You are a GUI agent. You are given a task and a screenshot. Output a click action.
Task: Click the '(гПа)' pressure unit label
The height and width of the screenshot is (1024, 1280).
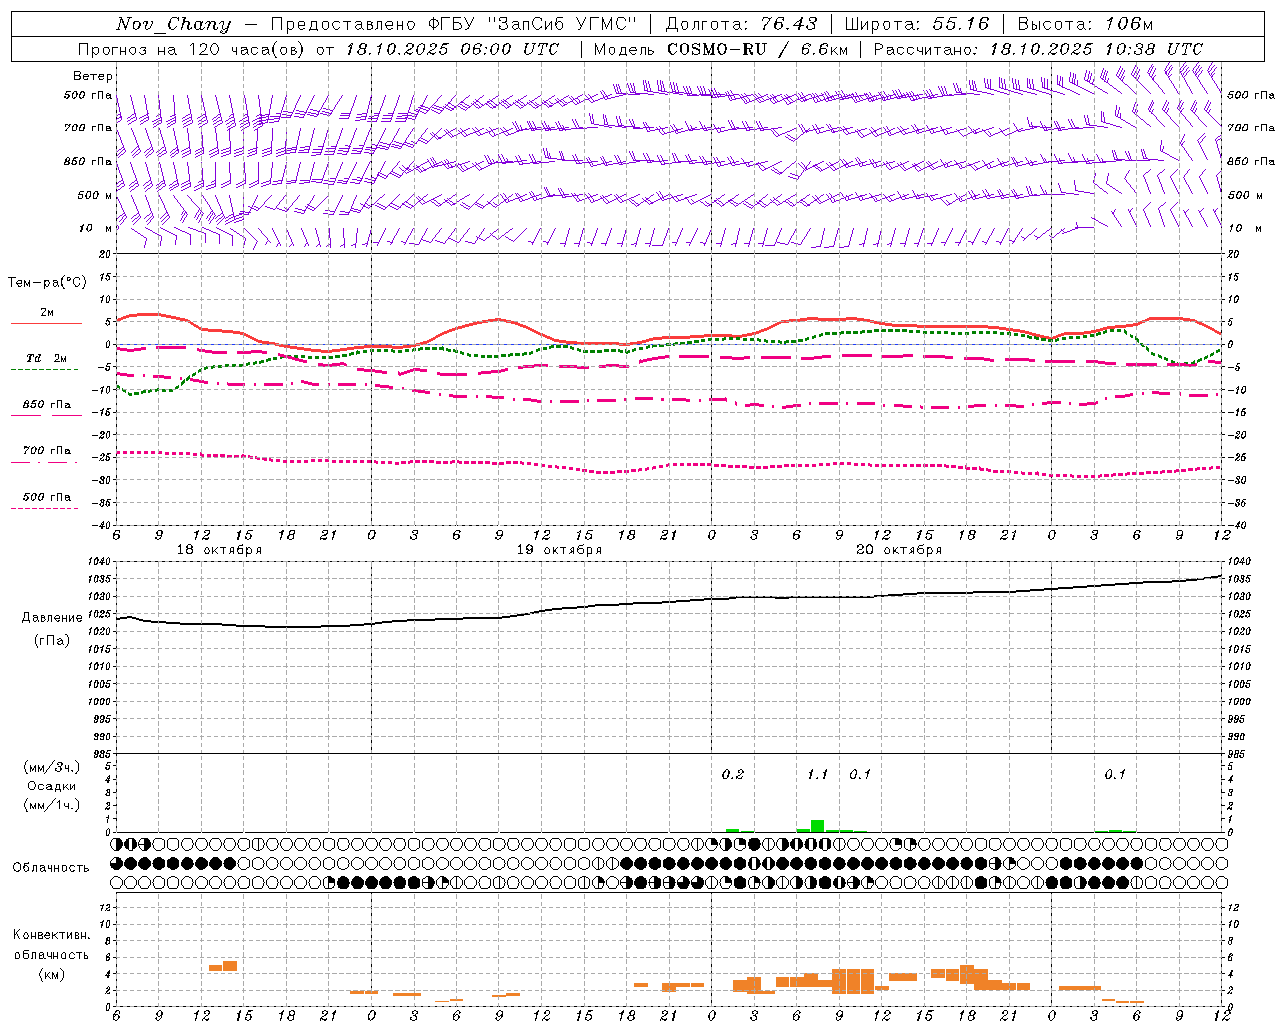[x=51, y=641]
